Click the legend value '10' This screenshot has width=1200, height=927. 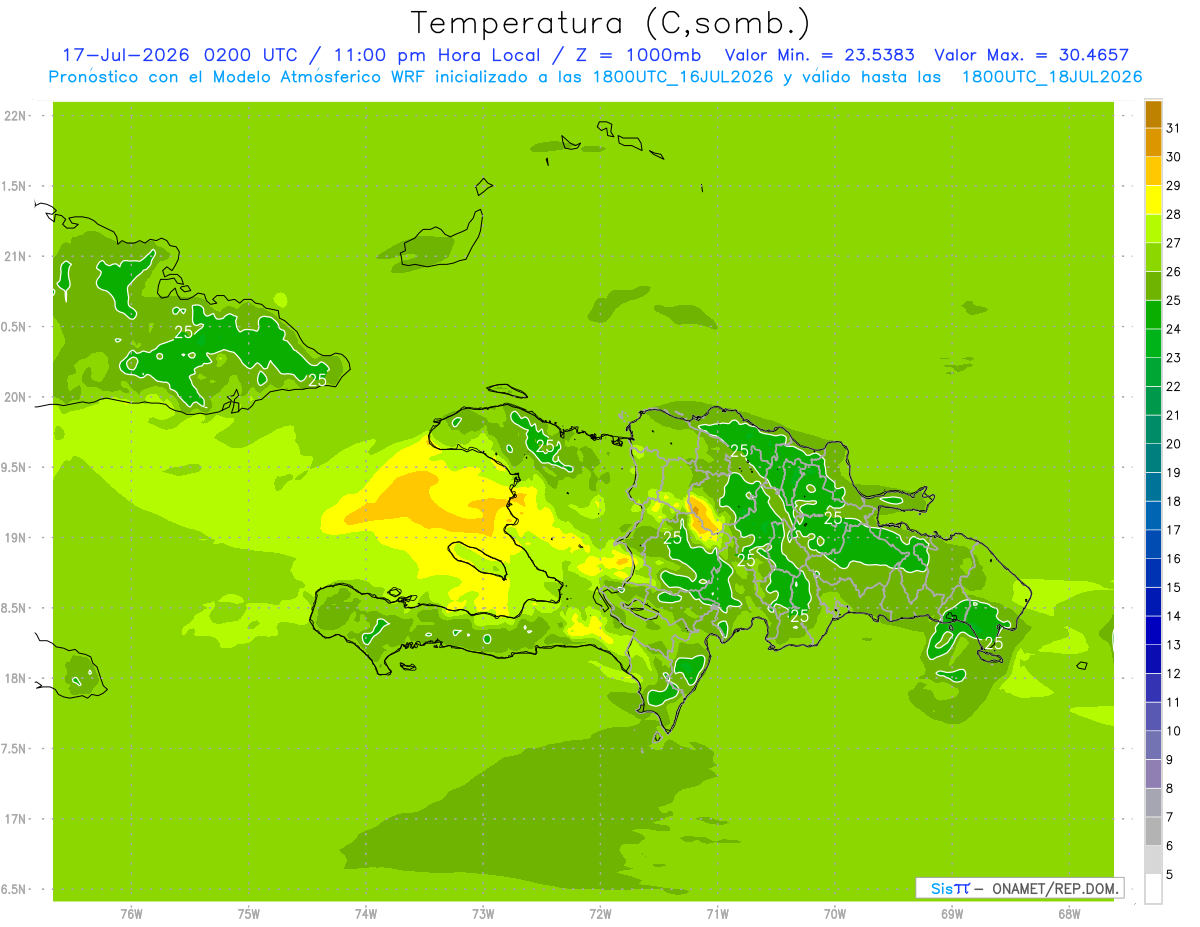1173,731
